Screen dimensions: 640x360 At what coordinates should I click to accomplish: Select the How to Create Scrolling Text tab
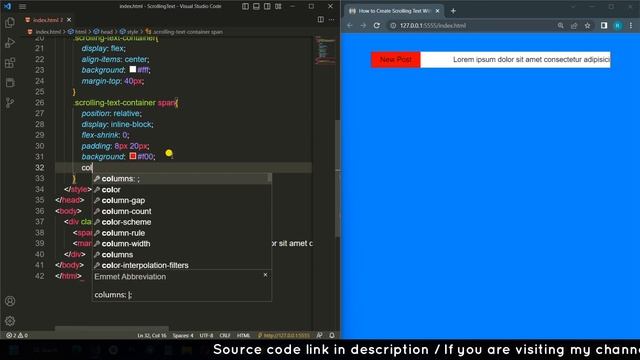click(x=393, y=11)
